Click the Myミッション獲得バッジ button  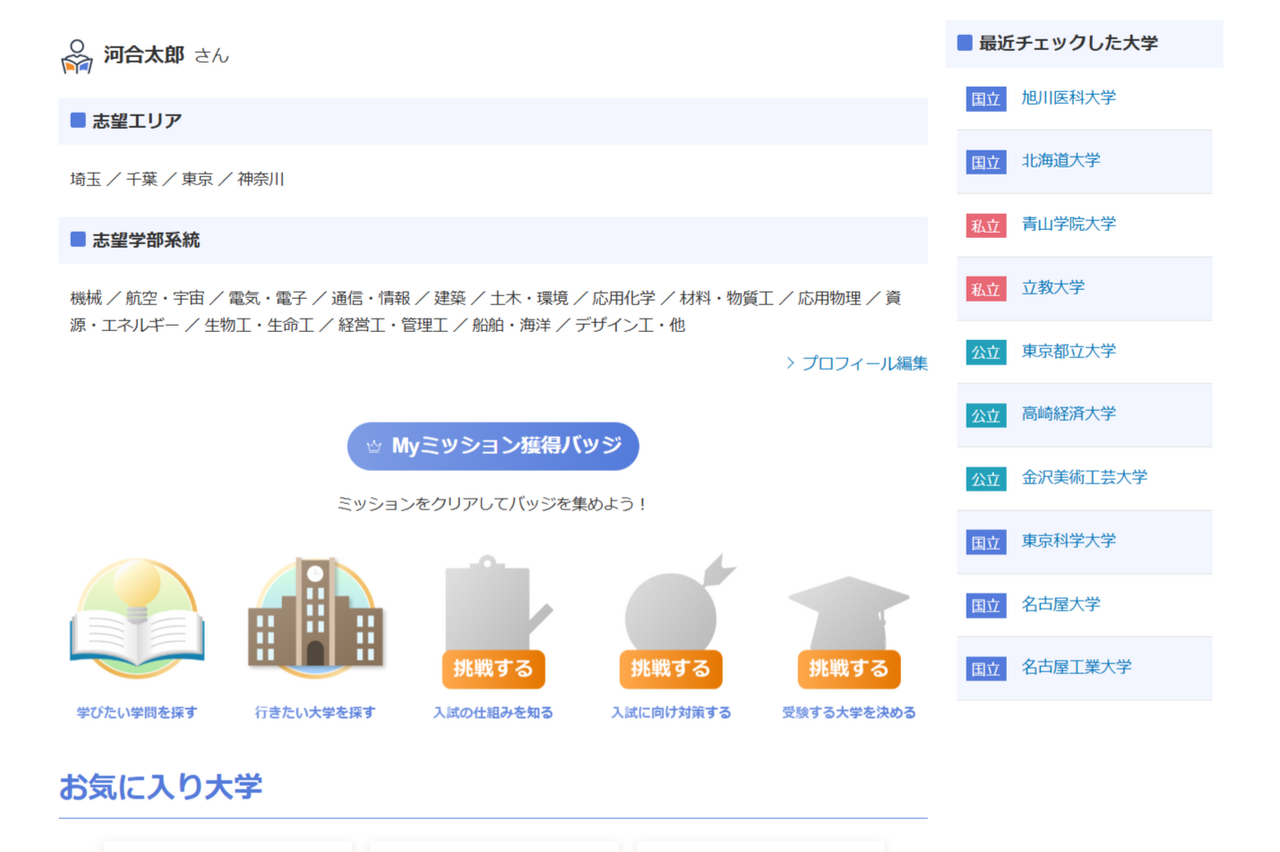pyautogui.click(x=493, y=446)
